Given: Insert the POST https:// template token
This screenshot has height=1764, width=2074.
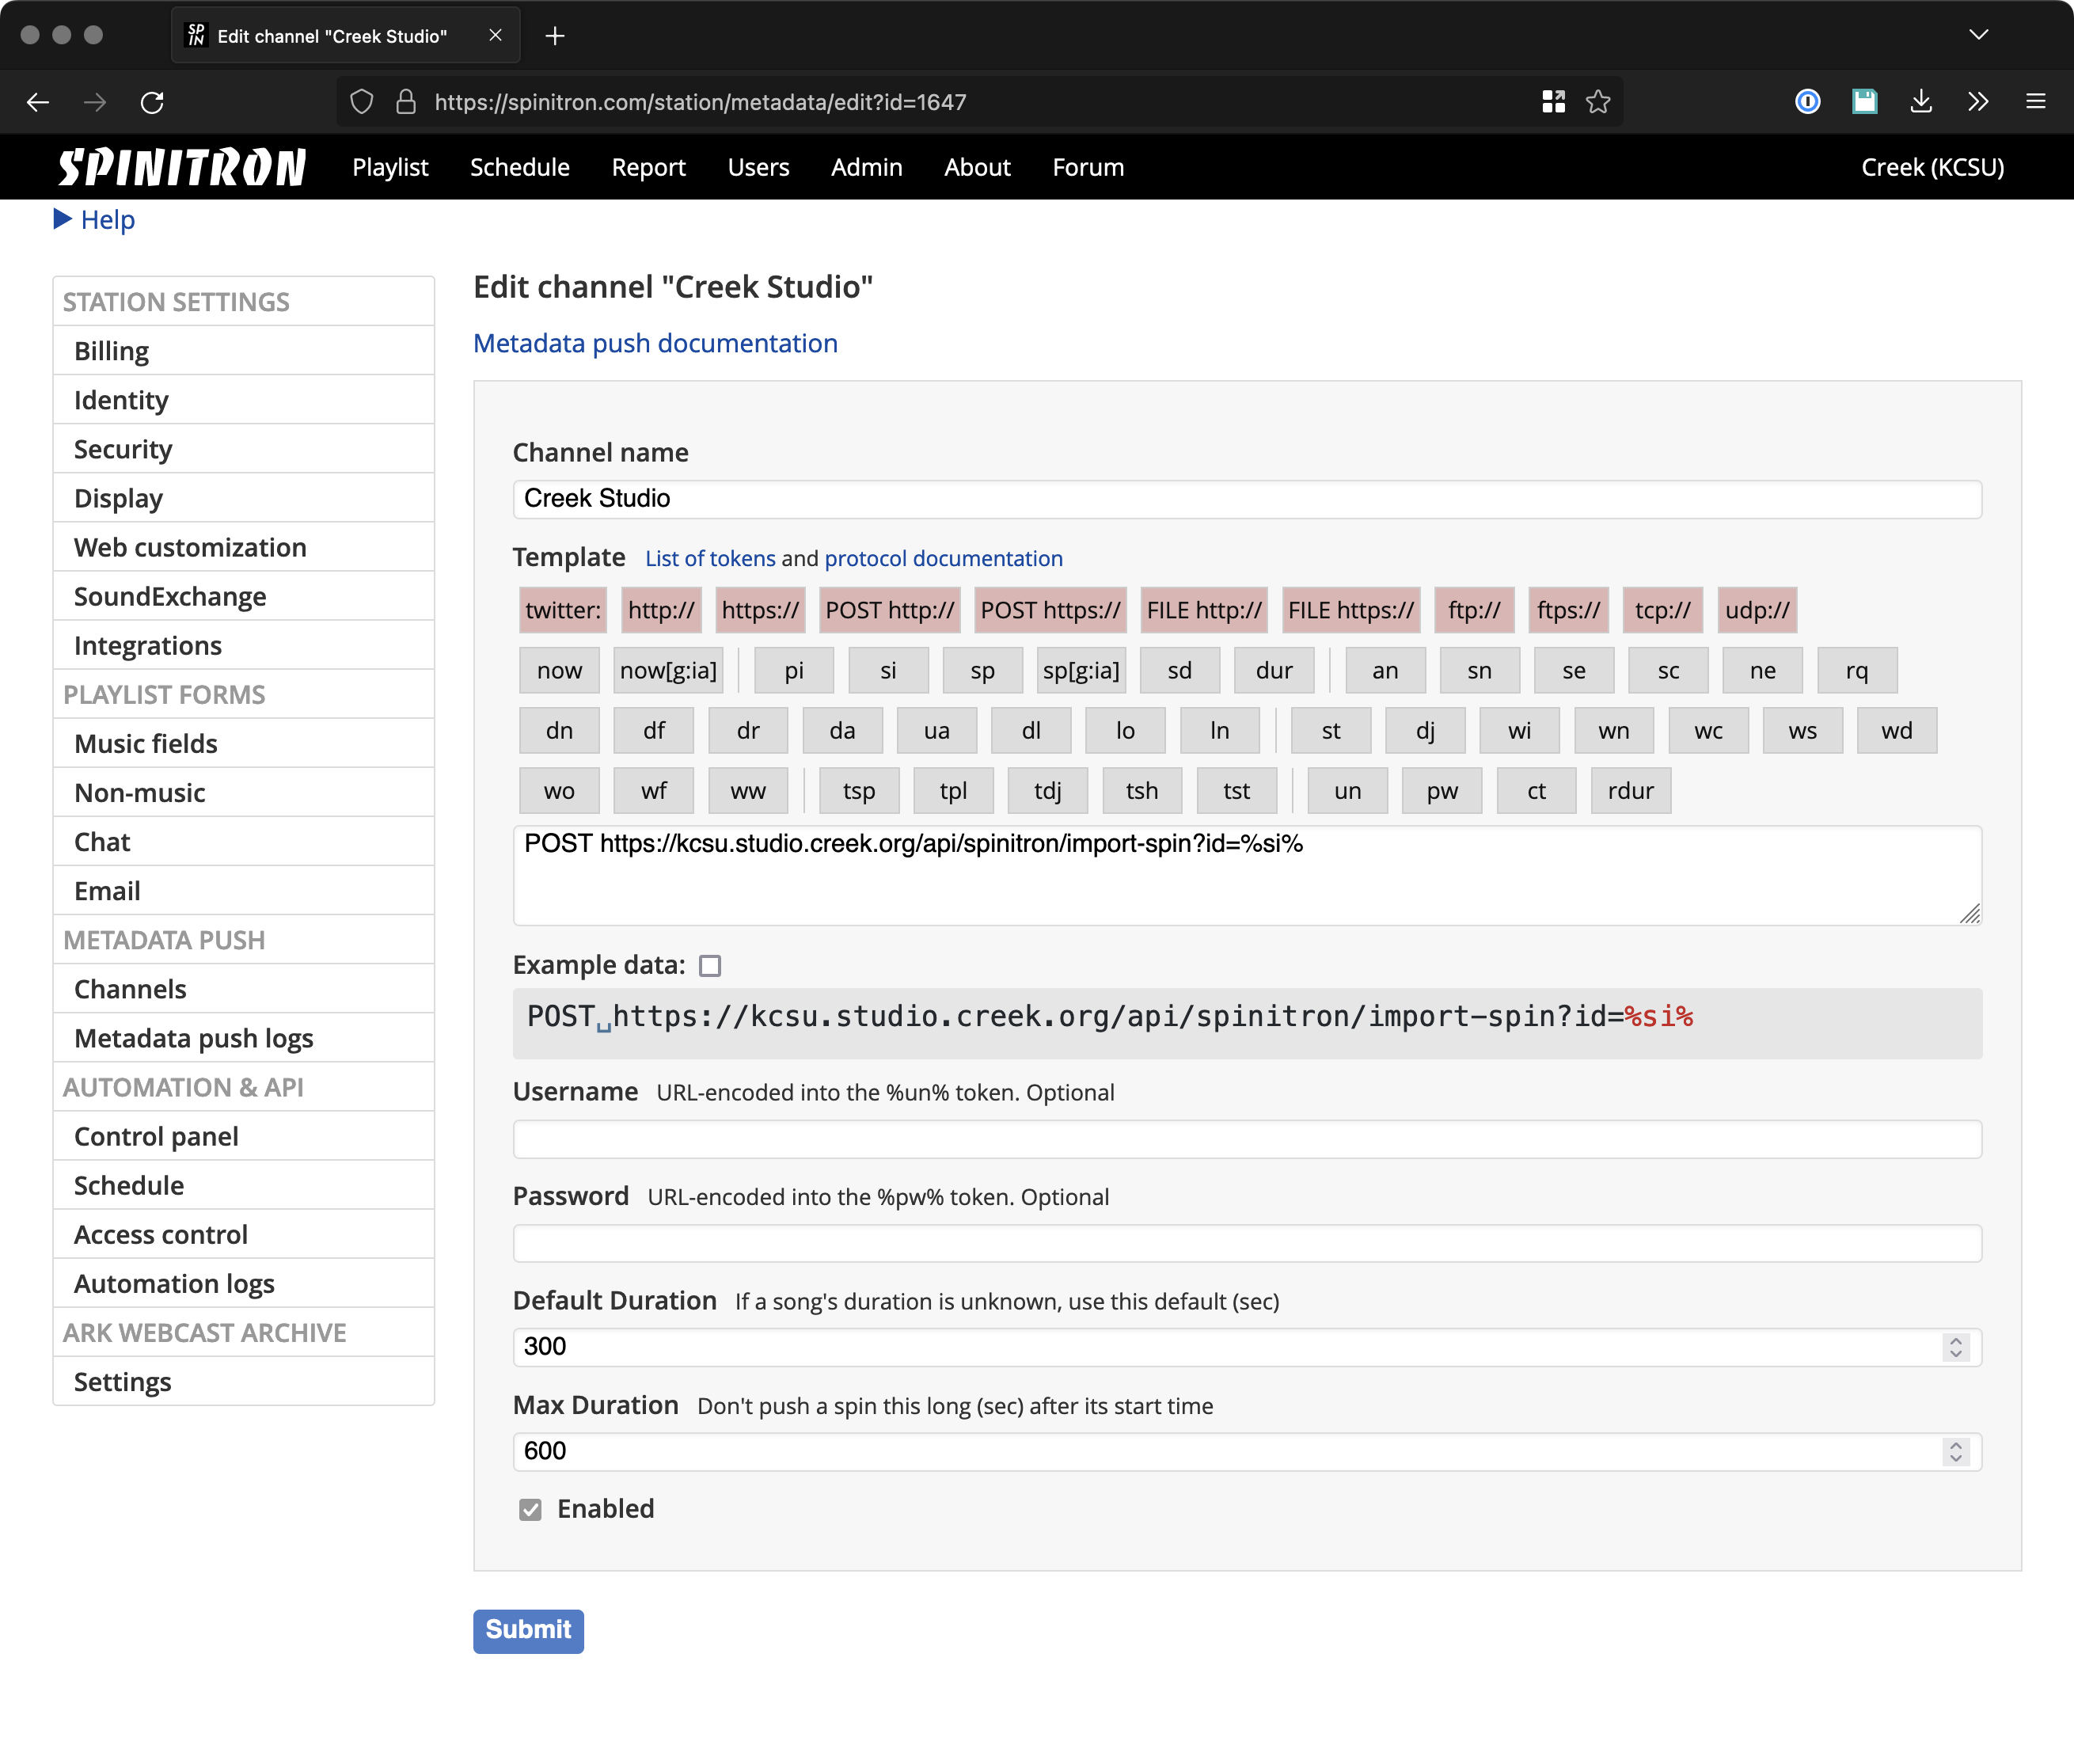Looking at the screenshot, I should [1050, 610].
